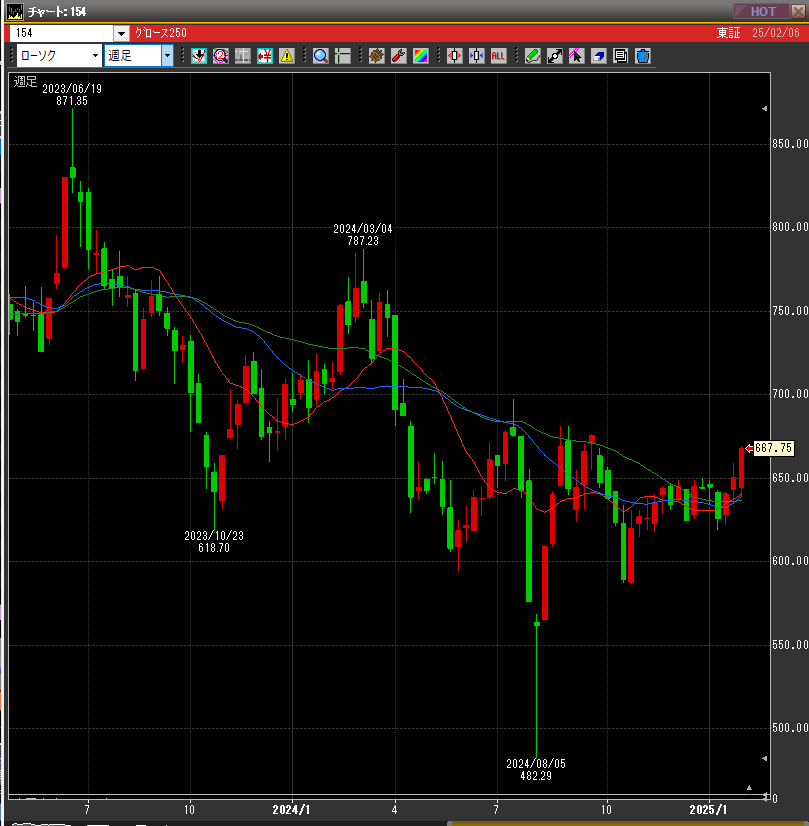Click the 週足 label on the chart
The image size is (809, 826).
(25, 82)
